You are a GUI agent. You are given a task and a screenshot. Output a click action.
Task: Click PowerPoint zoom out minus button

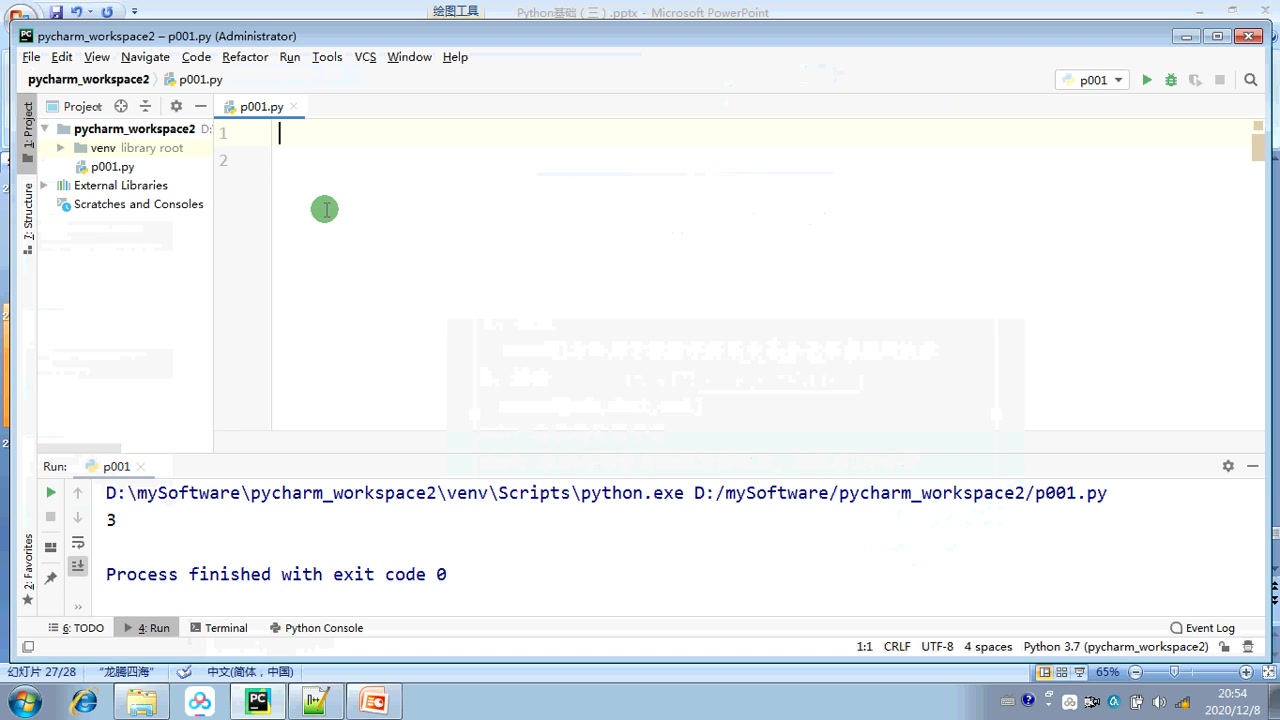(1135, 673)
